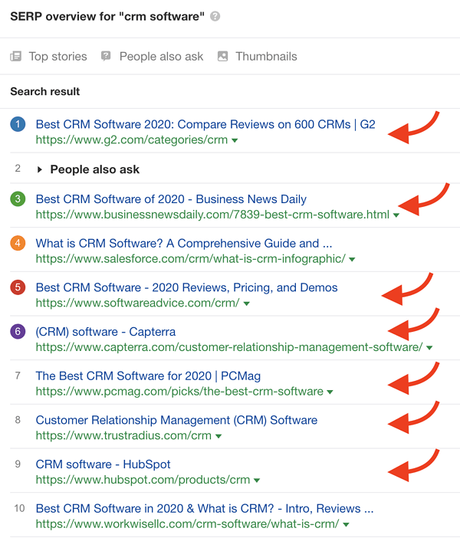
Task: Click the hubspot.com/products/crm URL
Action: point(143,480)
